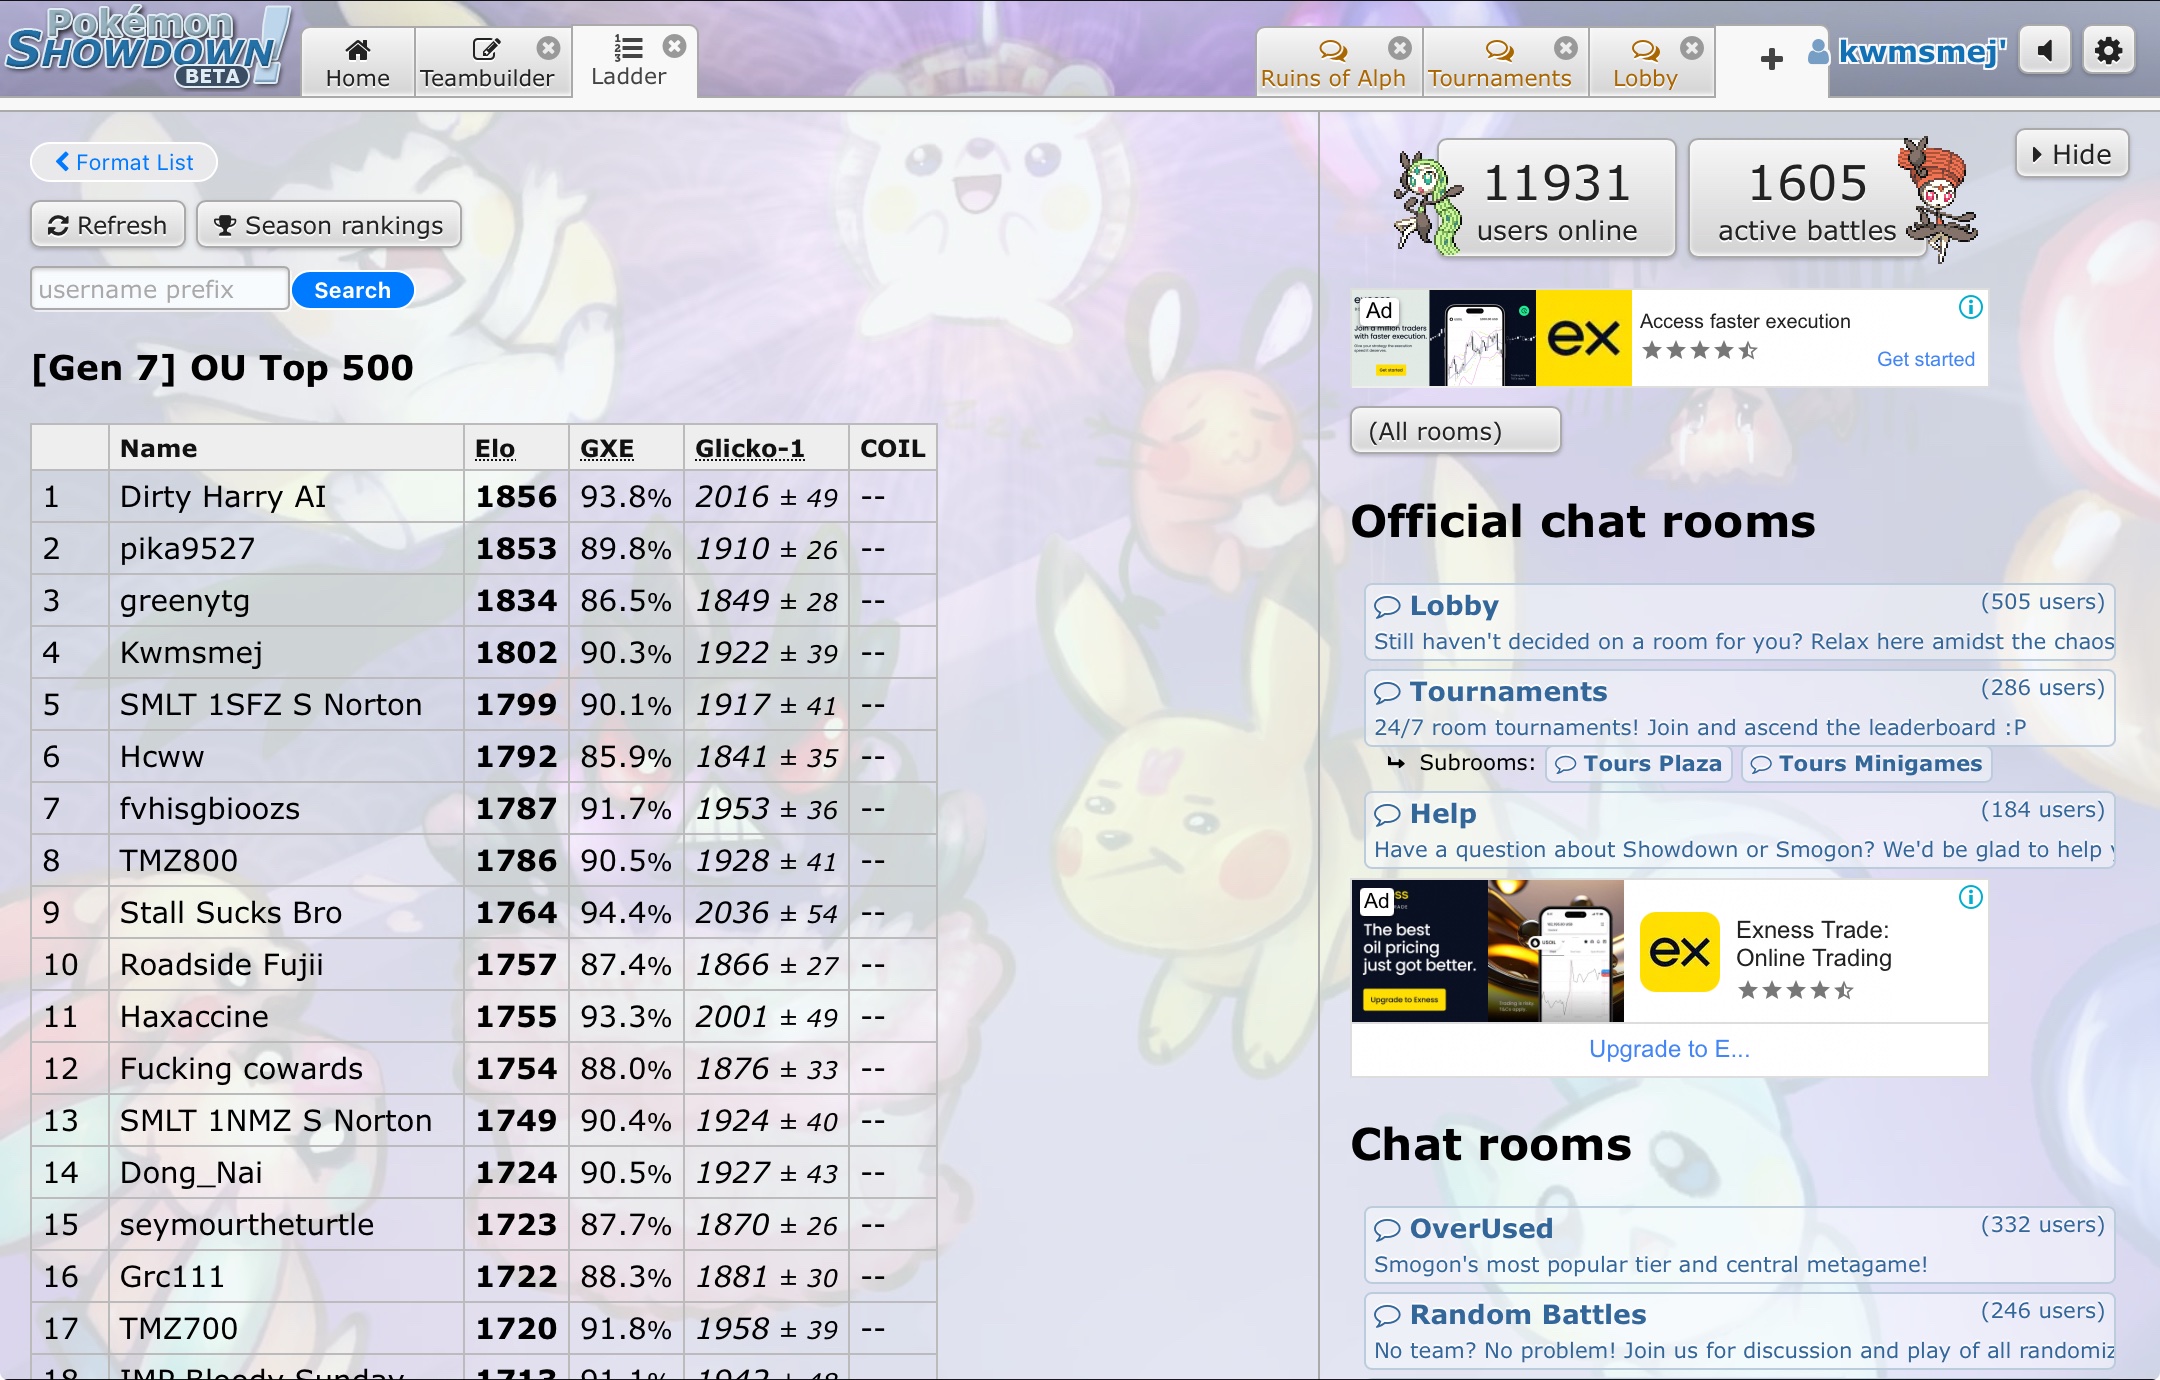The width and height of the screenshot is (2160, 1380).
Task: Select the Ladder tab
Action: (628, 62)
